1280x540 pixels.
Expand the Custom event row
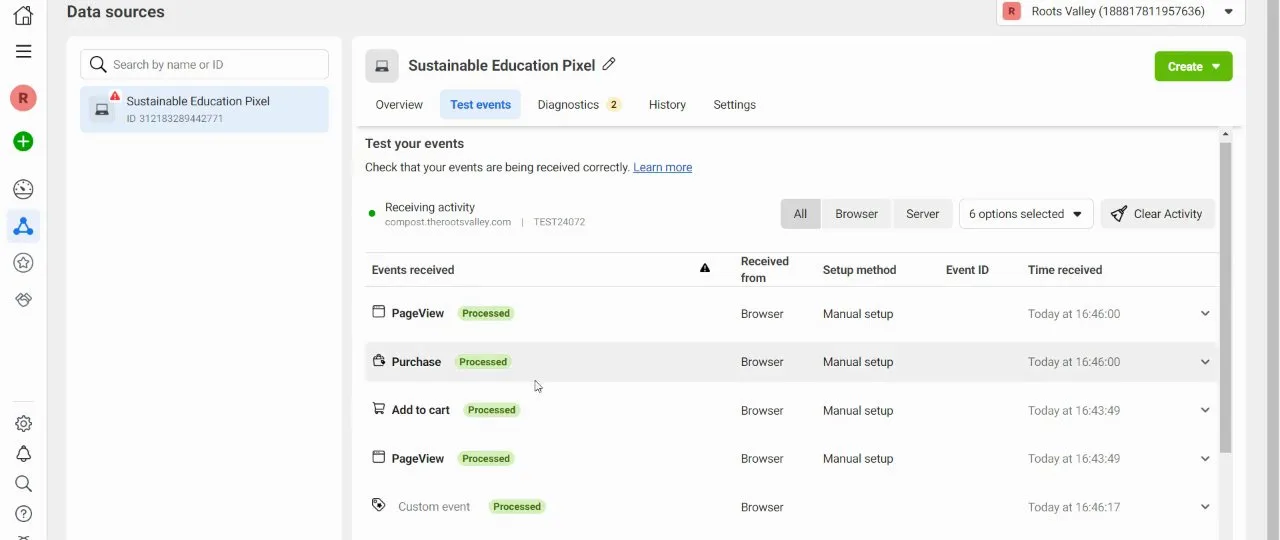(x=1205, y=507)
